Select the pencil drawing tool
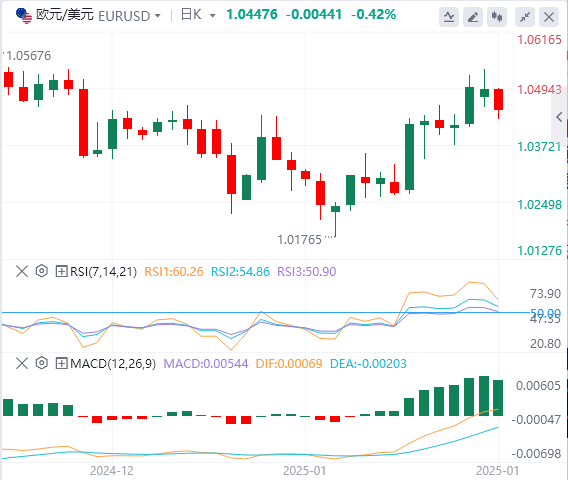Image resolution: width=568 pixels, height=480 pixels. click(x=473, y=17)
